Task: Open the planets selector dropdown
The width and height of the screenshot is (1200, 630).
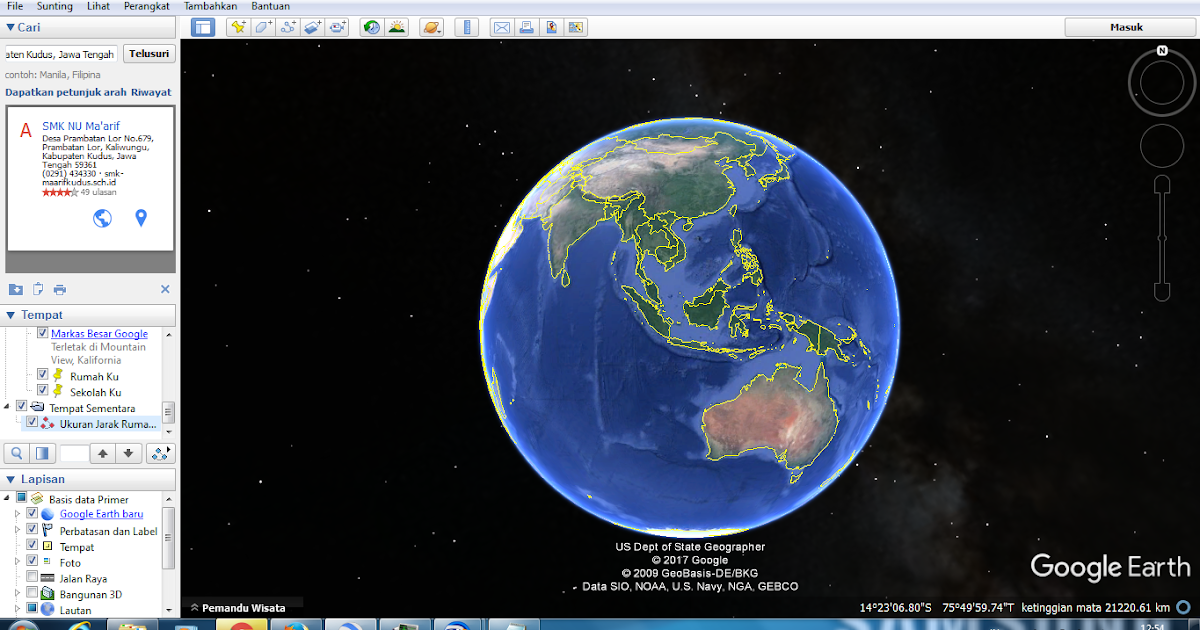Action: [431, 27]
